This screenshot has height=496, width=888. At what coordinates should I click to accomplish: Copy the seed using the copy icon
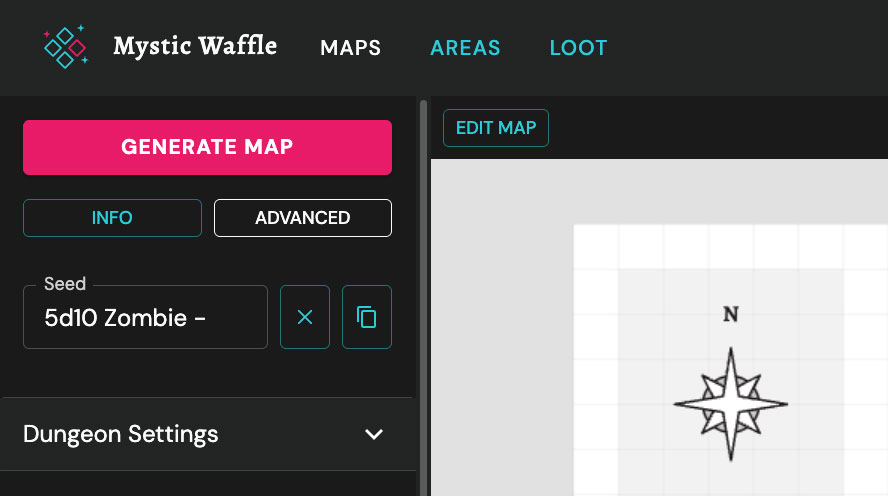point(367,317)
